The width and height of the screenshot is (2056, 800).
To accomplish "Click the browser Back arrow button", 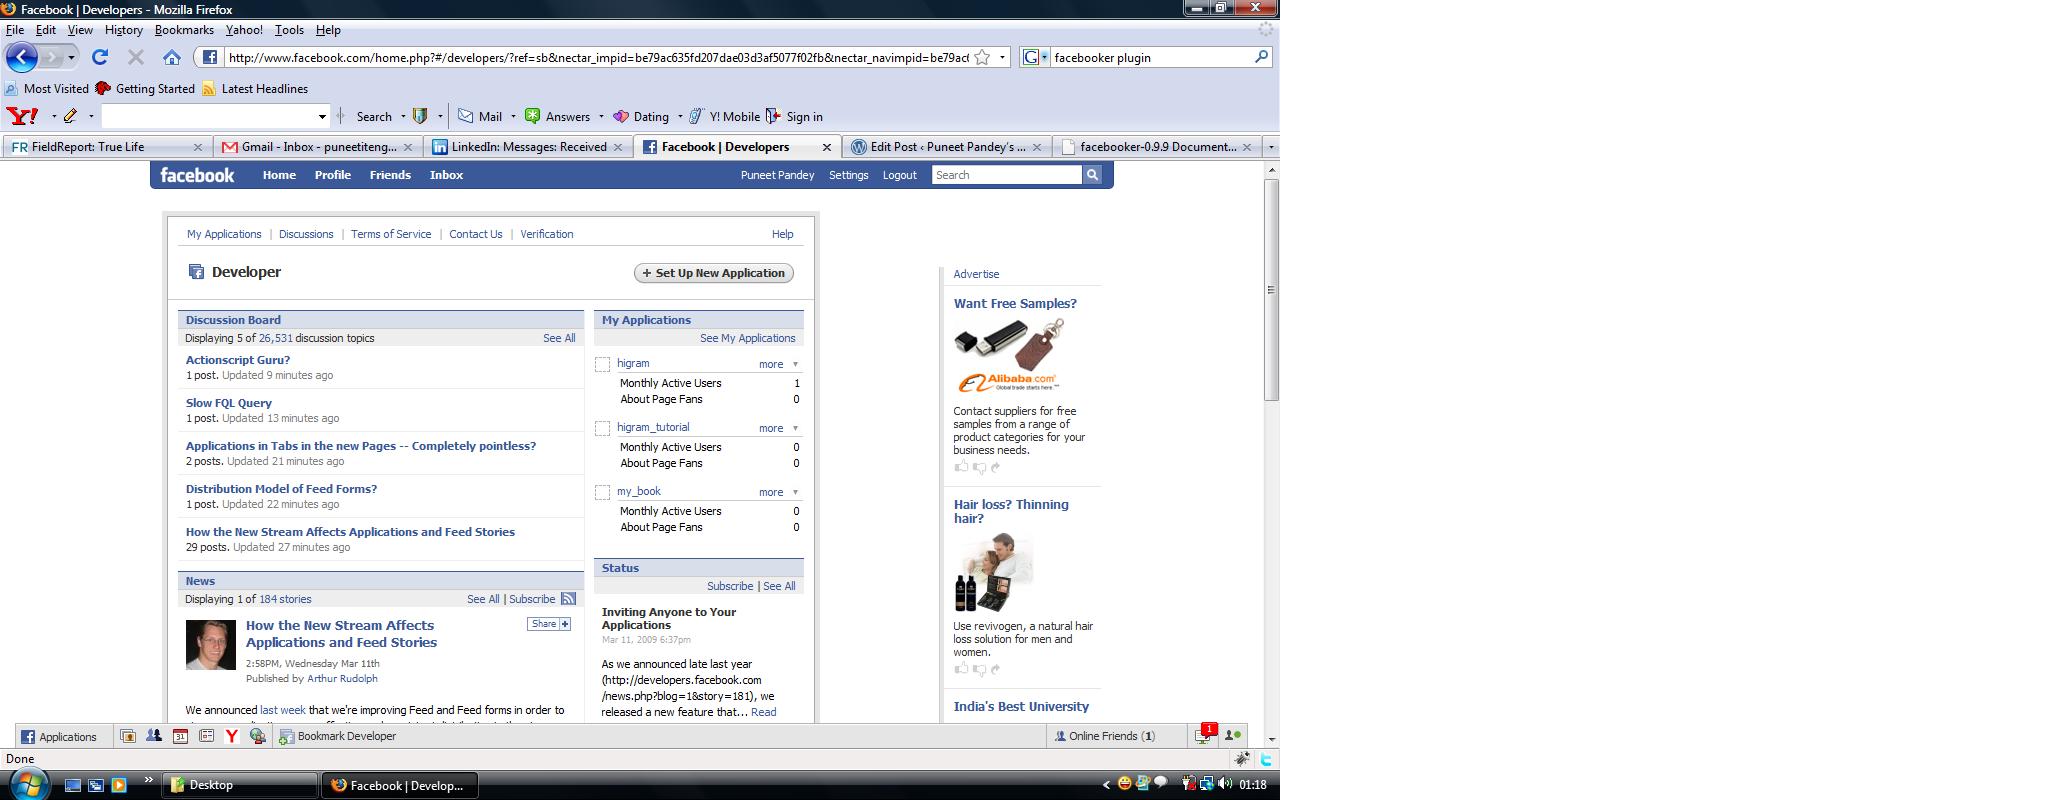I will pyautogui.click(x=22, y=57).
